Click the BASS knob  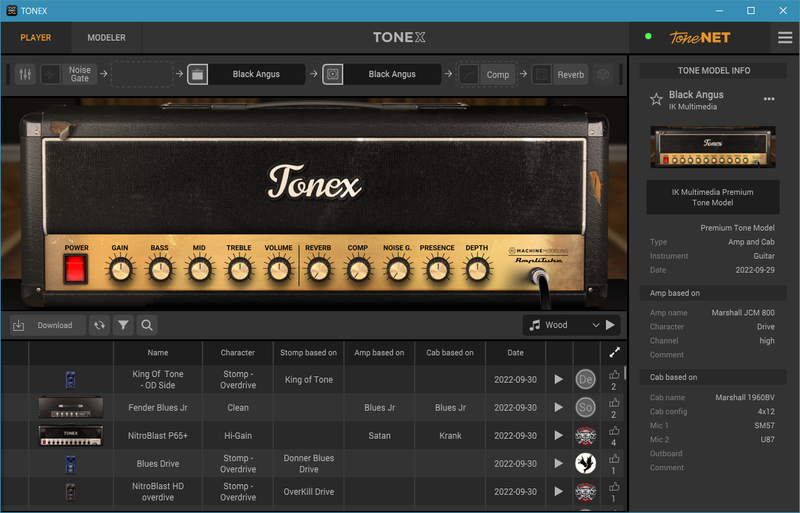(x=160, y=270)
